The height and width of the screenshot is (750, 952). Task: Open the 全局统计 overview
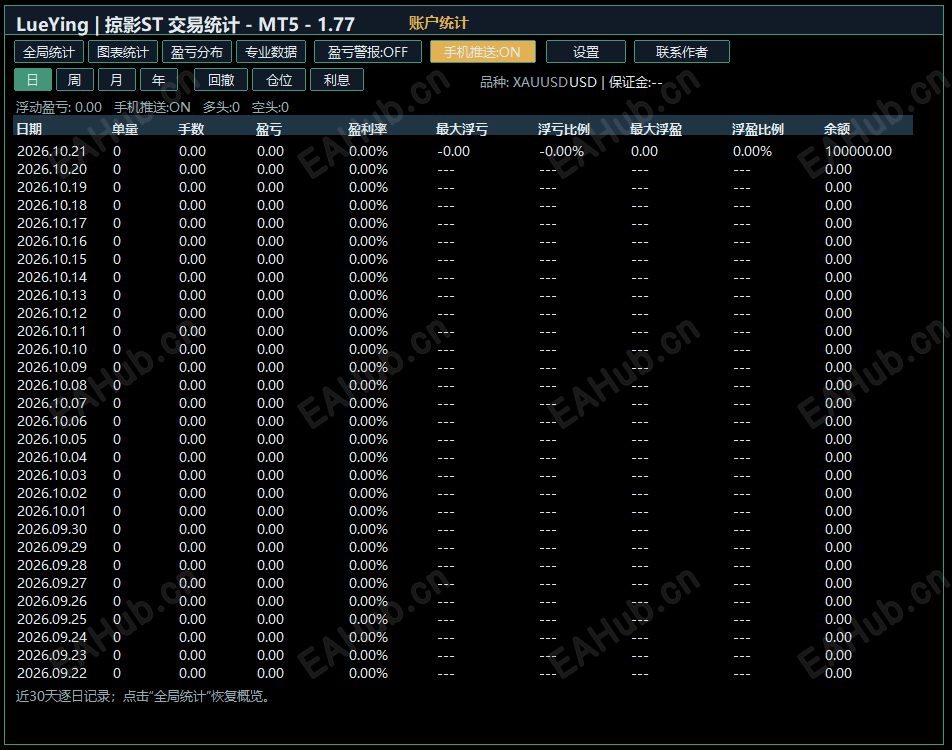49,52
